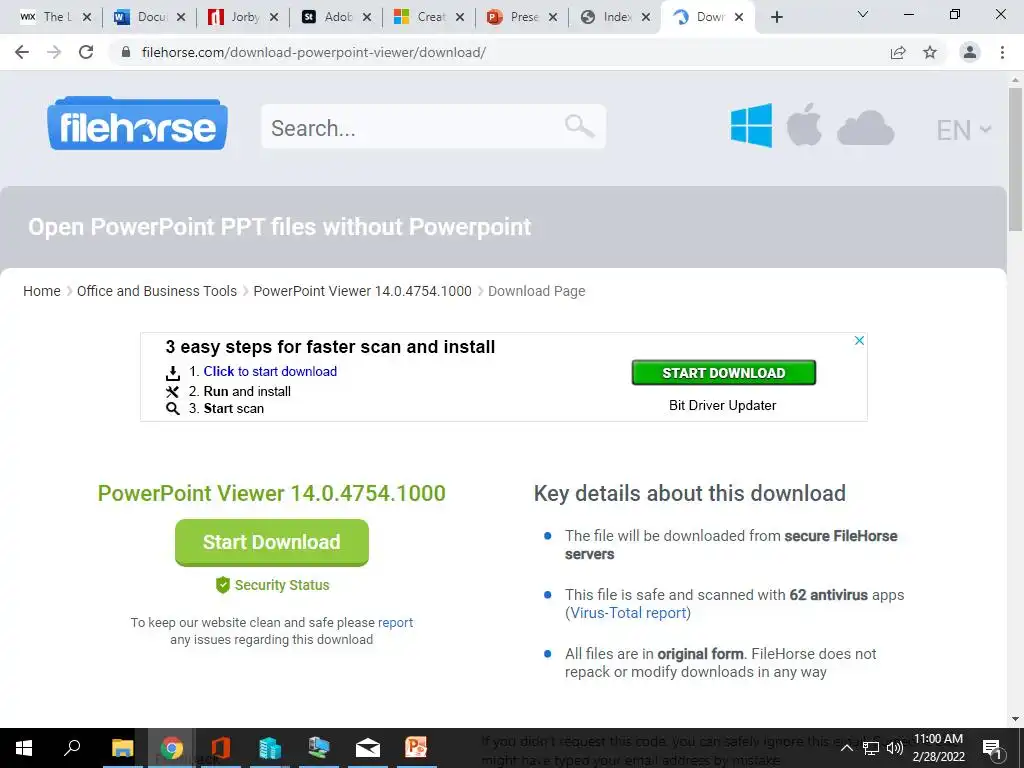
Task: Switch to the Index tab
Action: 606,17
